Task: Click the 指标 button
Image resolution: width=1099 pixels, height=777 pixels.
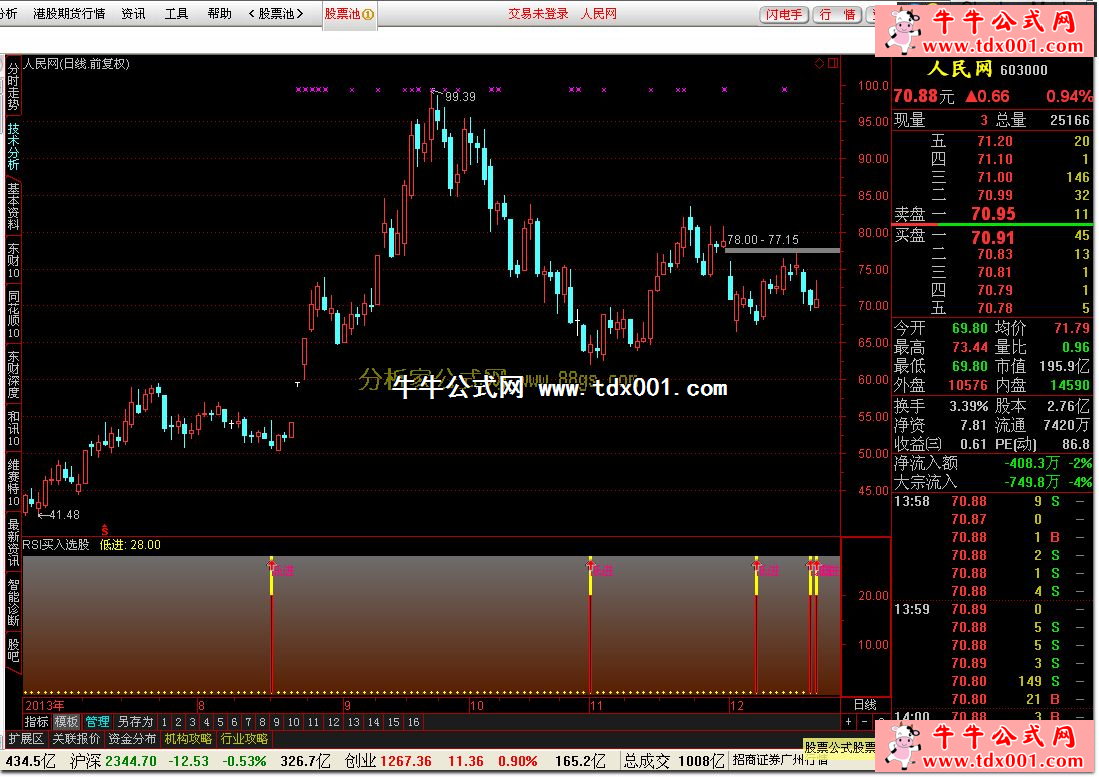Action: click(36, 722)
